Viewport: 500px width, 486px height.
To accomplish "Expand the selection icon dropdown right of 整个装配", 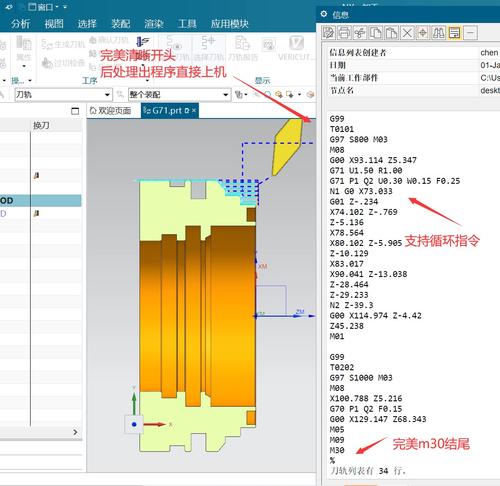I will (246, 95).
